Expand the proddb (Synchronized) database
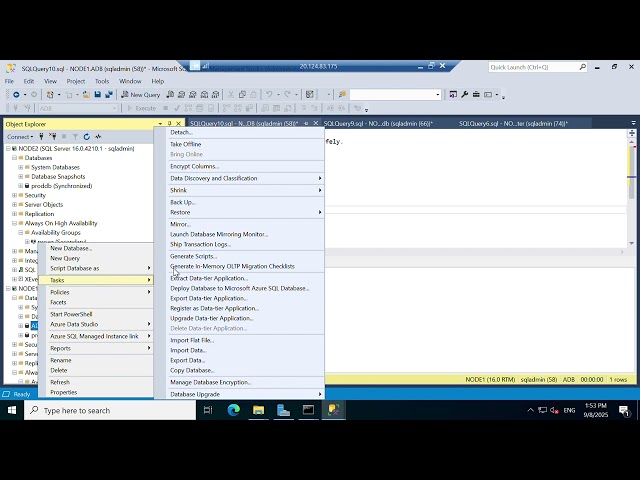640x480 pixels. [x=21, y=186]
